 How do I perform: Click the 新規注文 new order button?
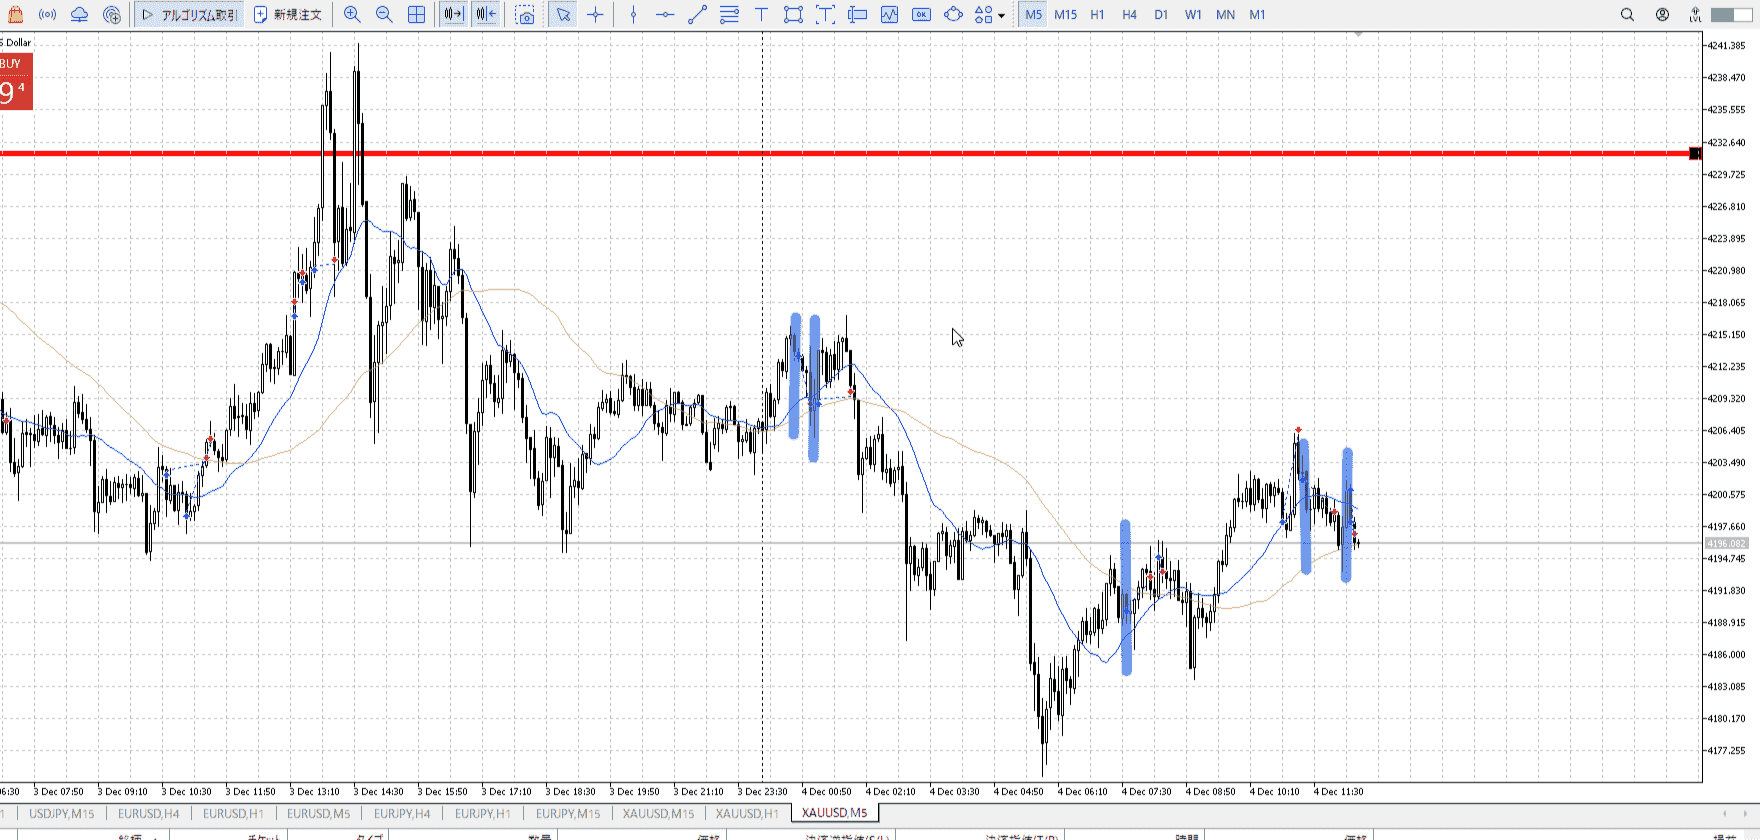pos(288,15)
